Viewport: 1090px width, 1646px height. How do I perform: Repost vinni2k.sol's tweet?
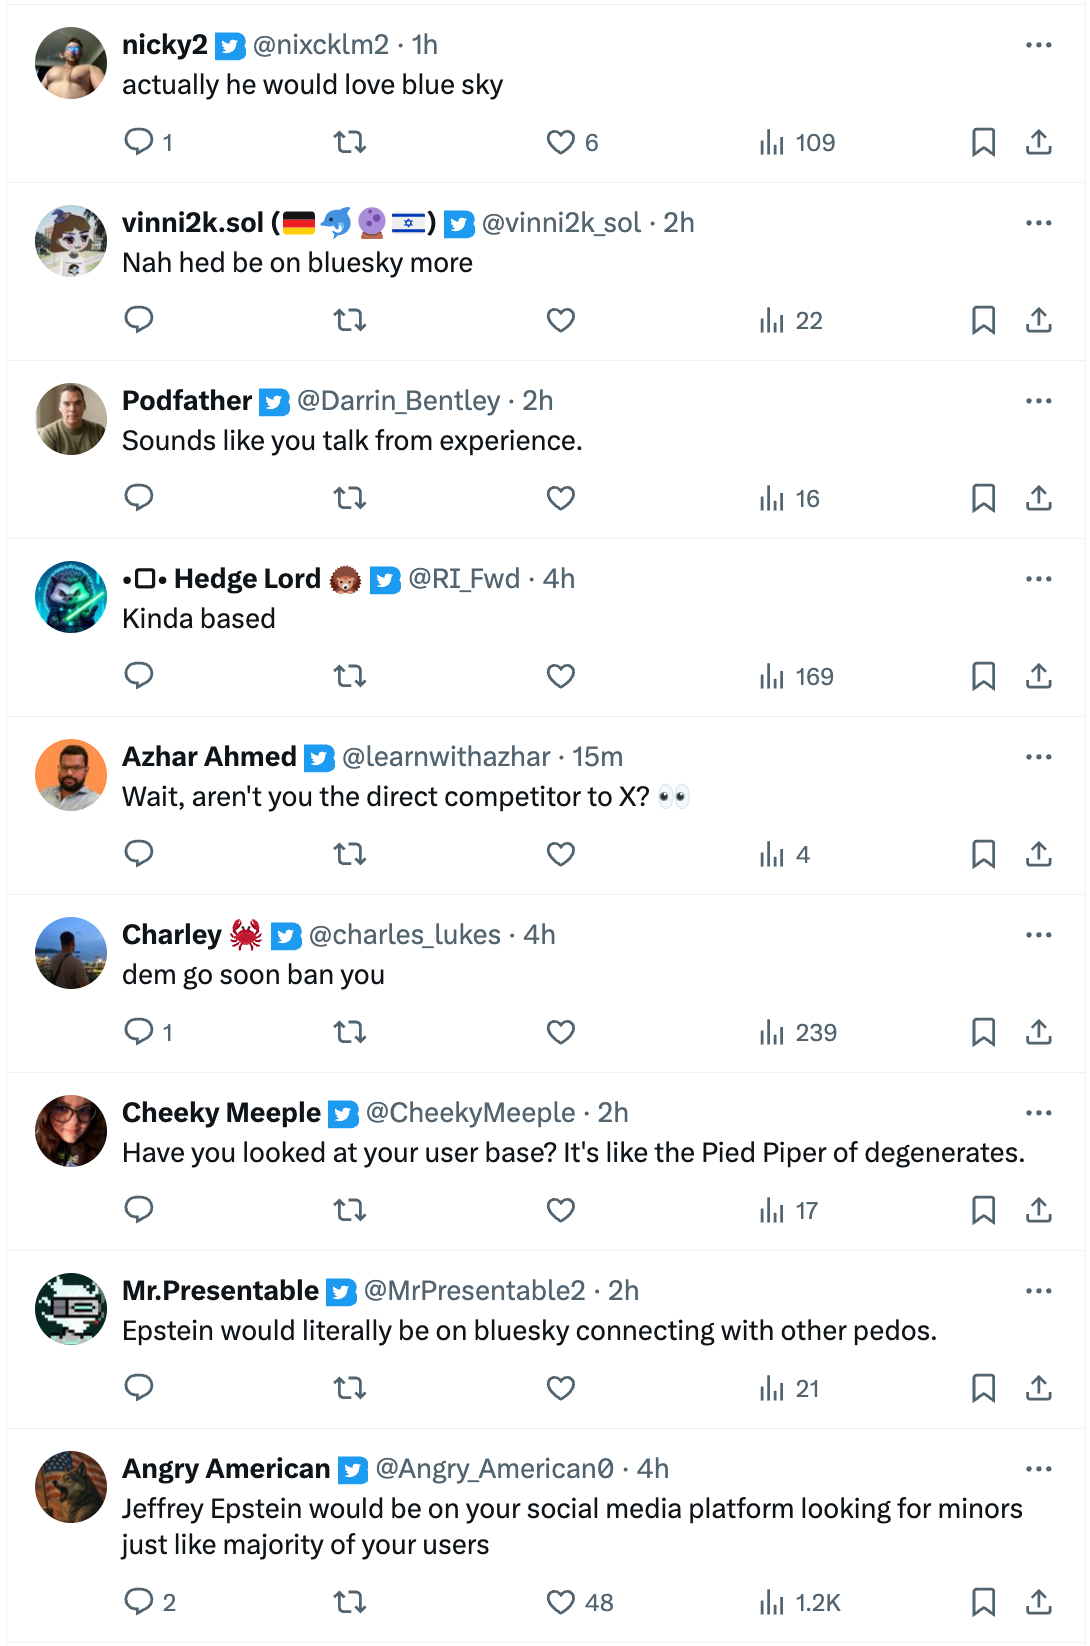[x=350, y=320]
